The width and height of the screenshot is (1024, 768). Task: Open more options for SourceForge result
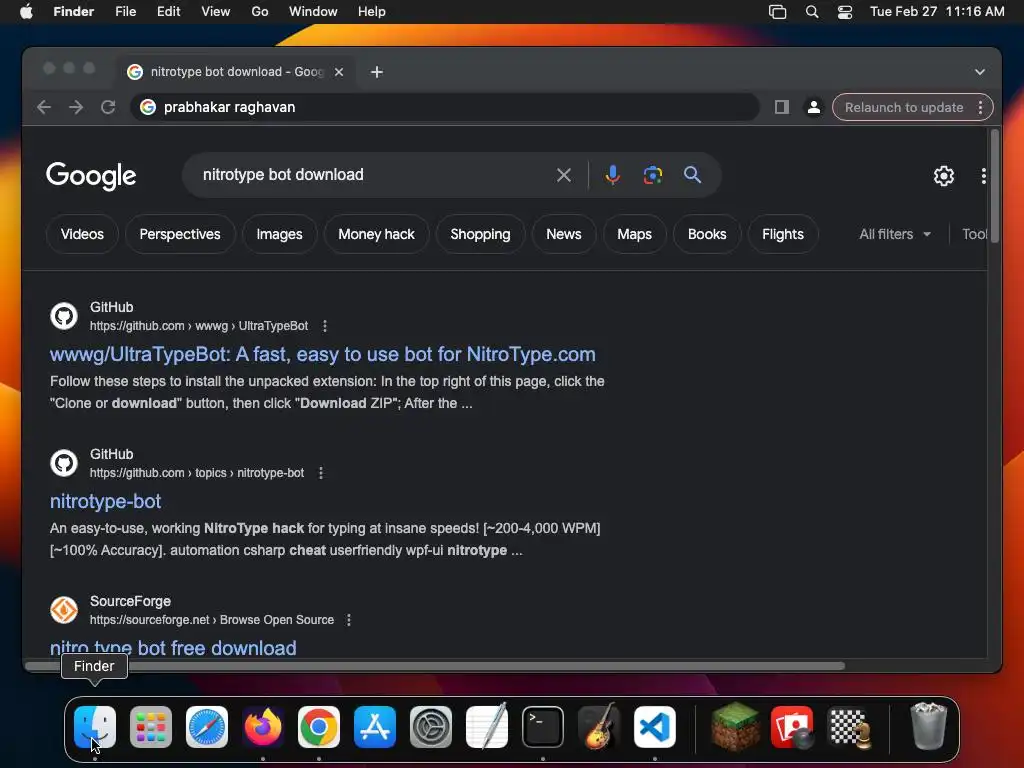349,620
